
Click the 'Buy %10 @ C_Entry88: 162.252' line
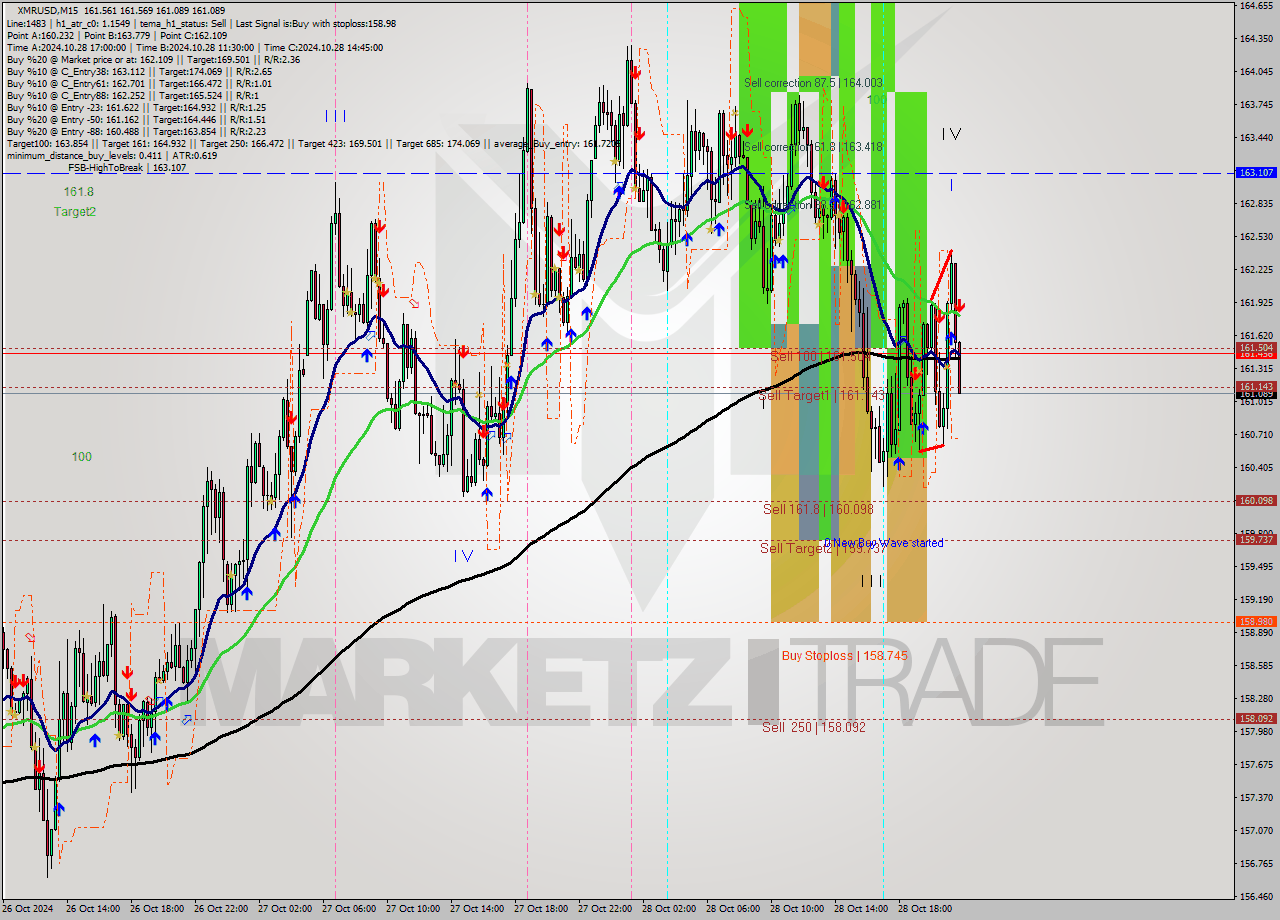(133, 95)
